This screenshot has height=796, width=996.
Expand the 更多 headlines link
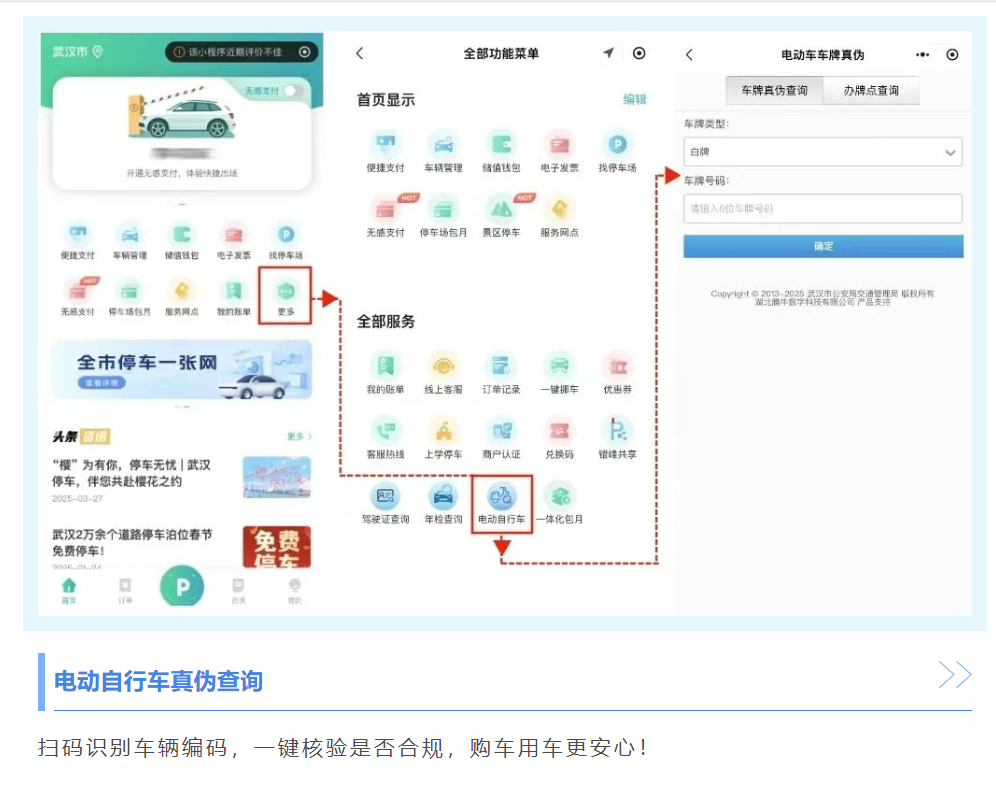299,437
